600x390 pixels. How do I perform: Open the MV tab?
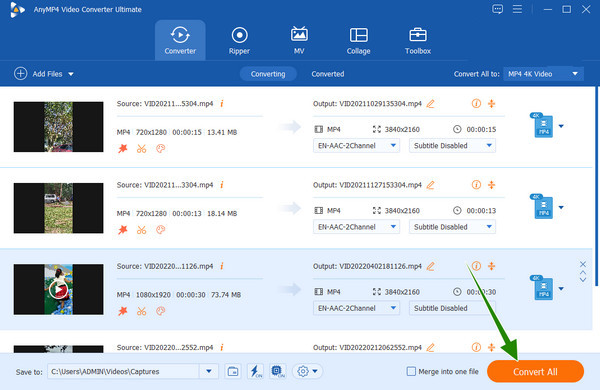point(299,40)
